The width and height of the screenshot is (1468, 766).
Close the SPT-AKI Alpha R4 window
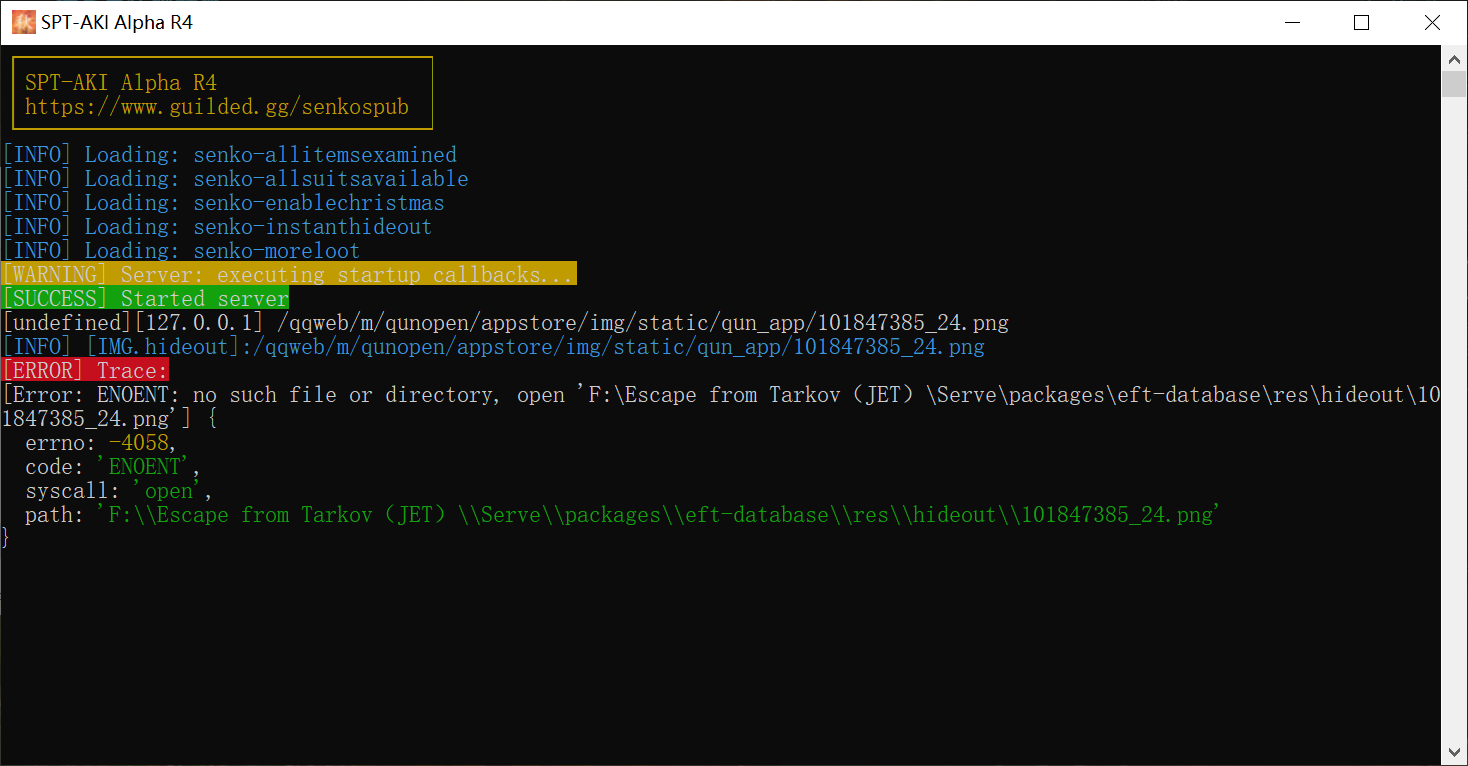(x=1432, y=22)
